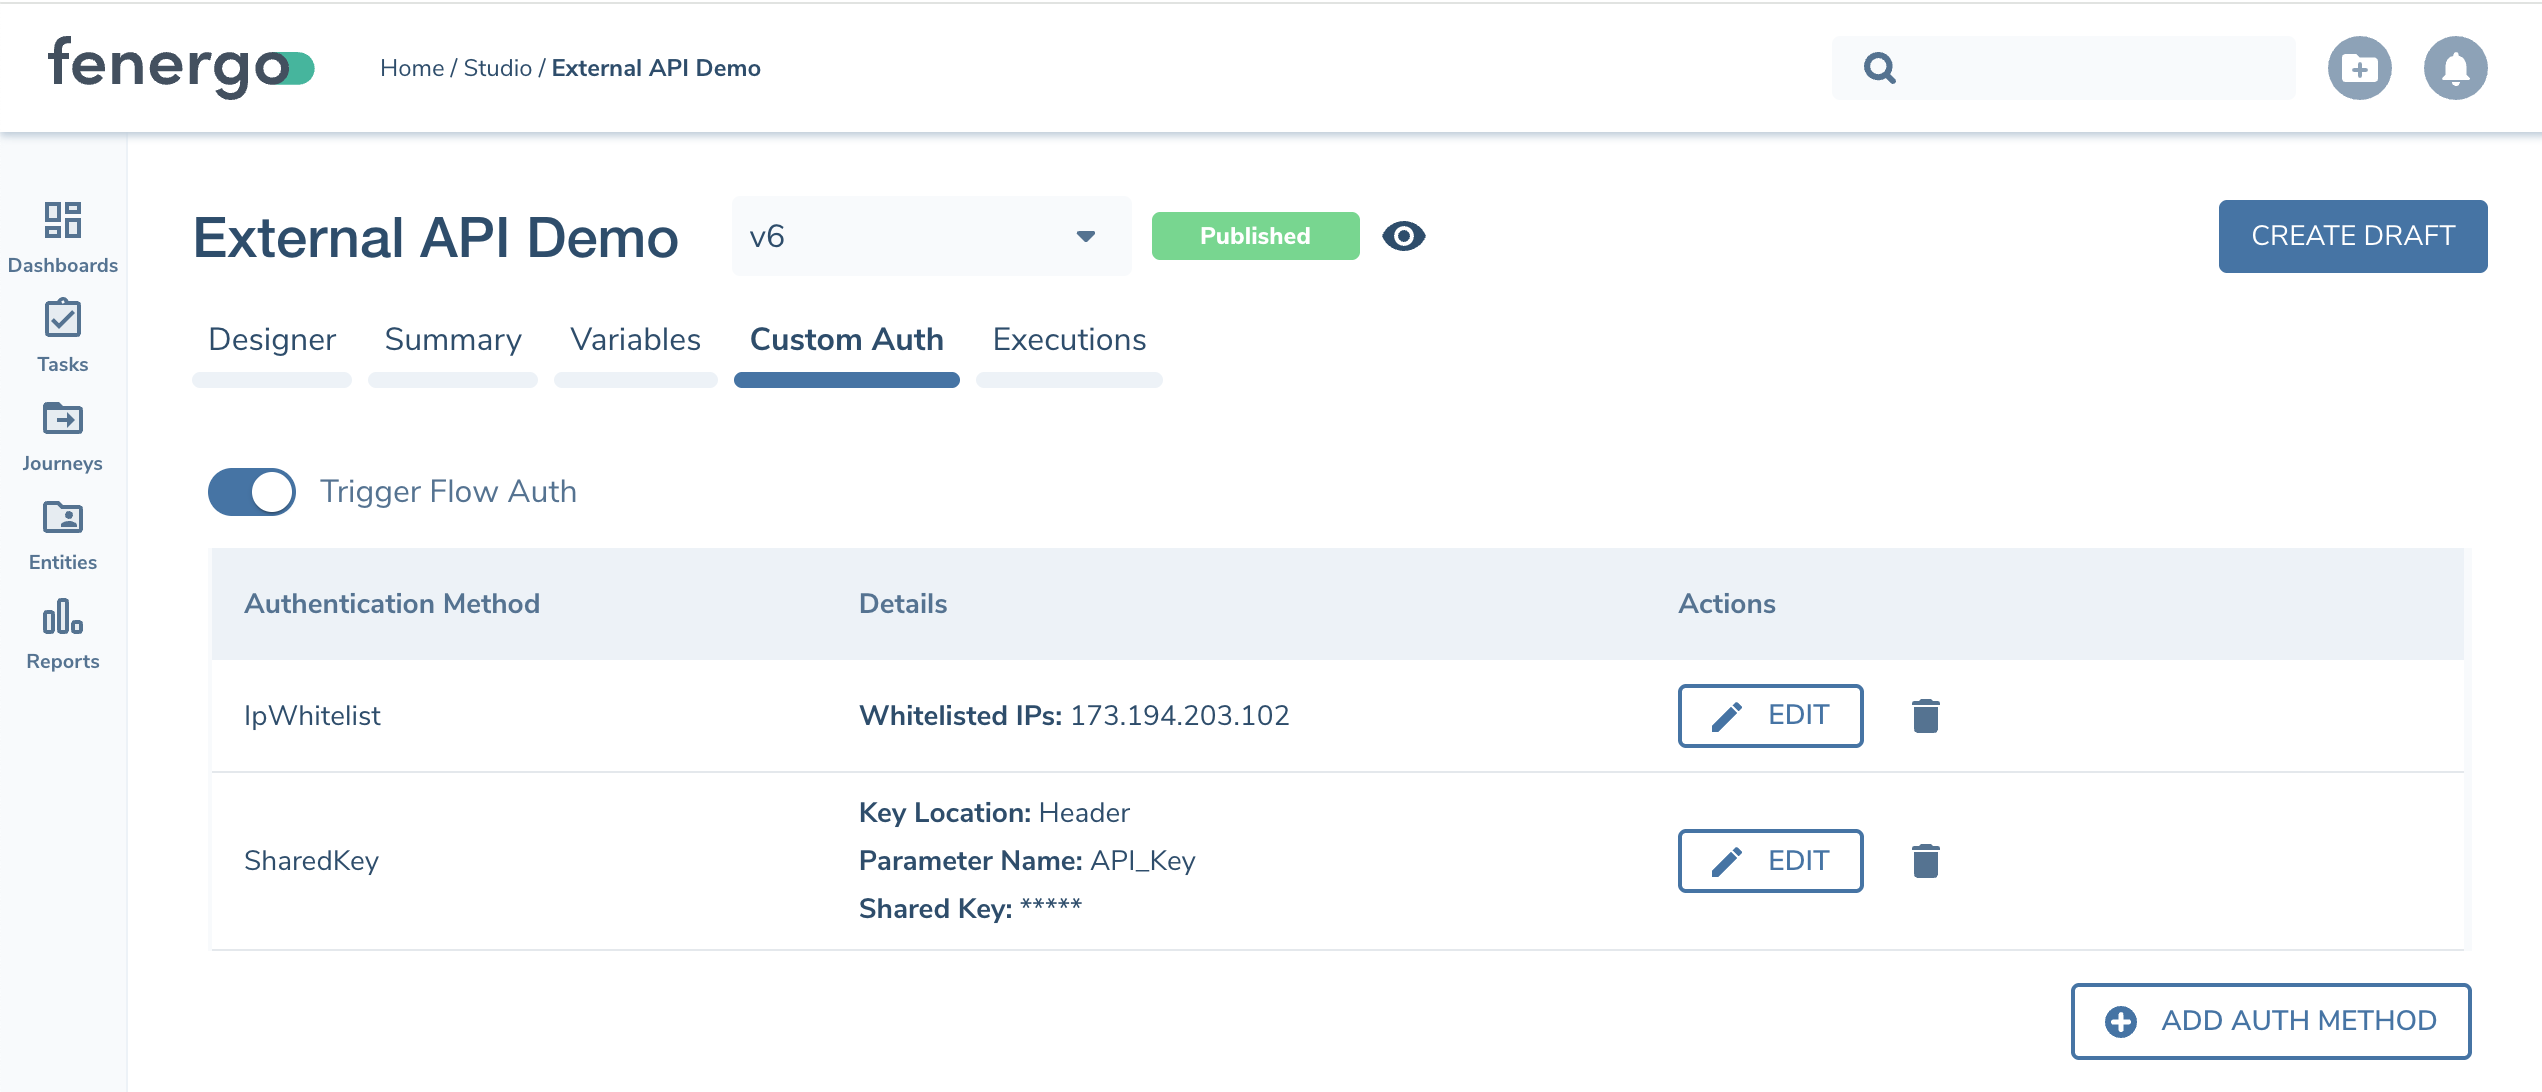Click inside the search field
This screenshot has width=2542, height=1092.
tap(2060, 67)
